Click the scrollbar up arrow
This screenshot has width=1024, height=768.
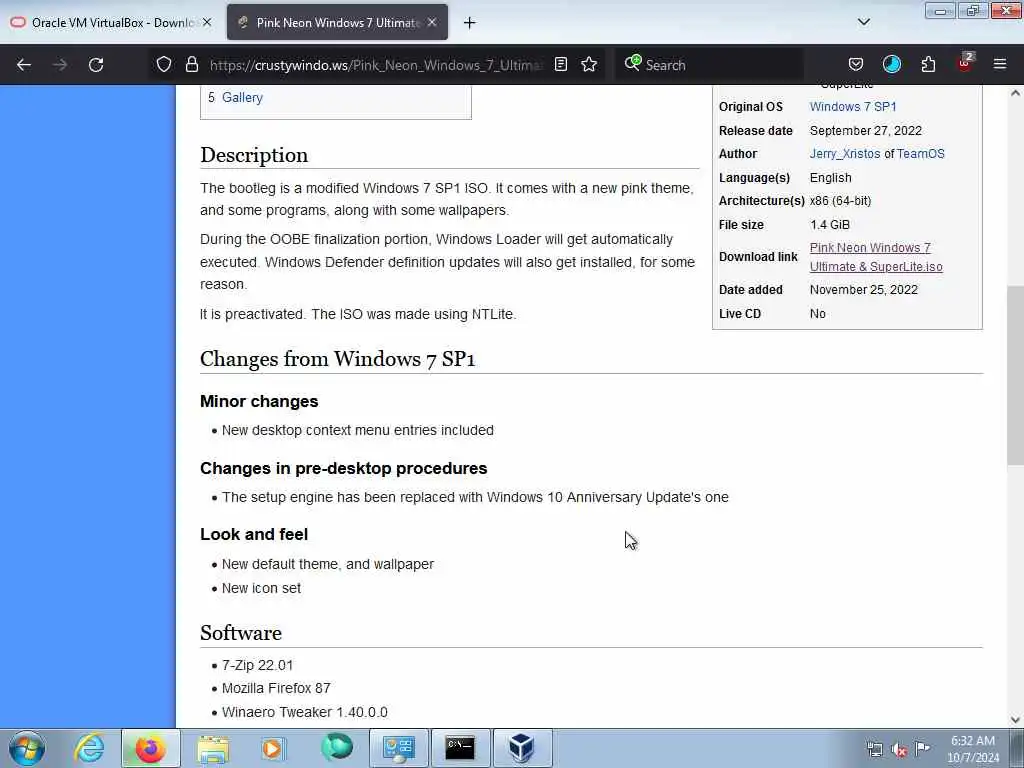point(1015,93)
